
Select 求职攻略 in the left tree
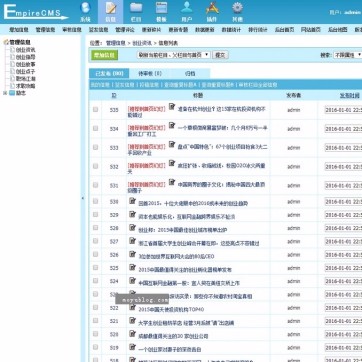(x=26, y=86)
